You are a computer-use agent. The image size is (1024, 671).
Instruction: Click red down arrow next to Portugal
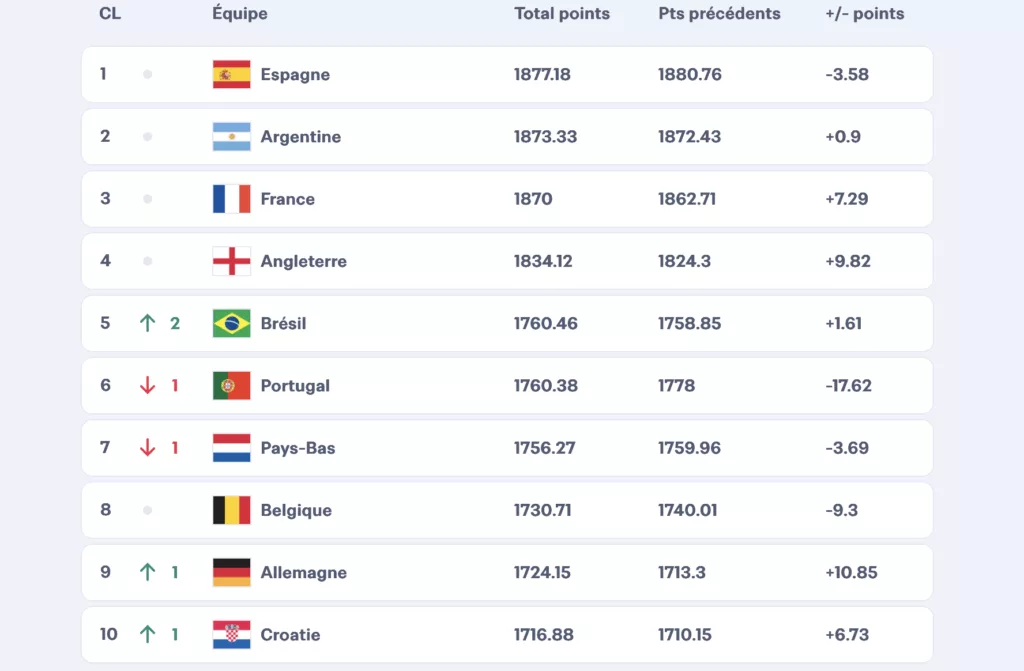coord(148,386)
